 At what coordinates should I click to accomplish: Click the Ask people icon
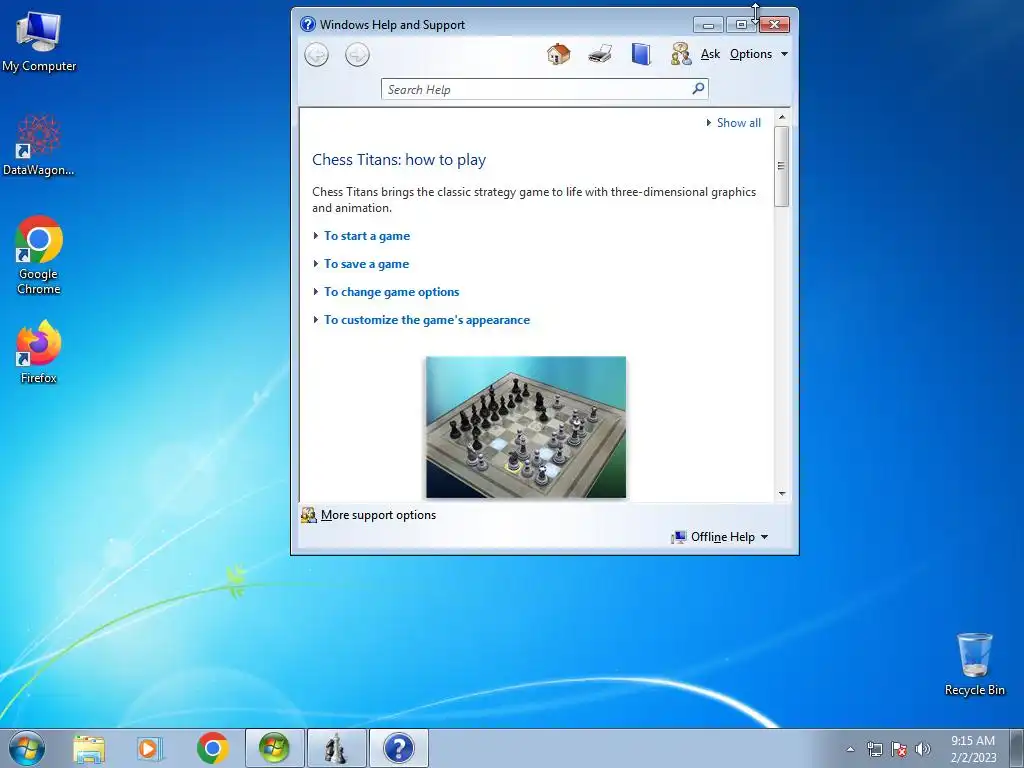pos(681,54)
